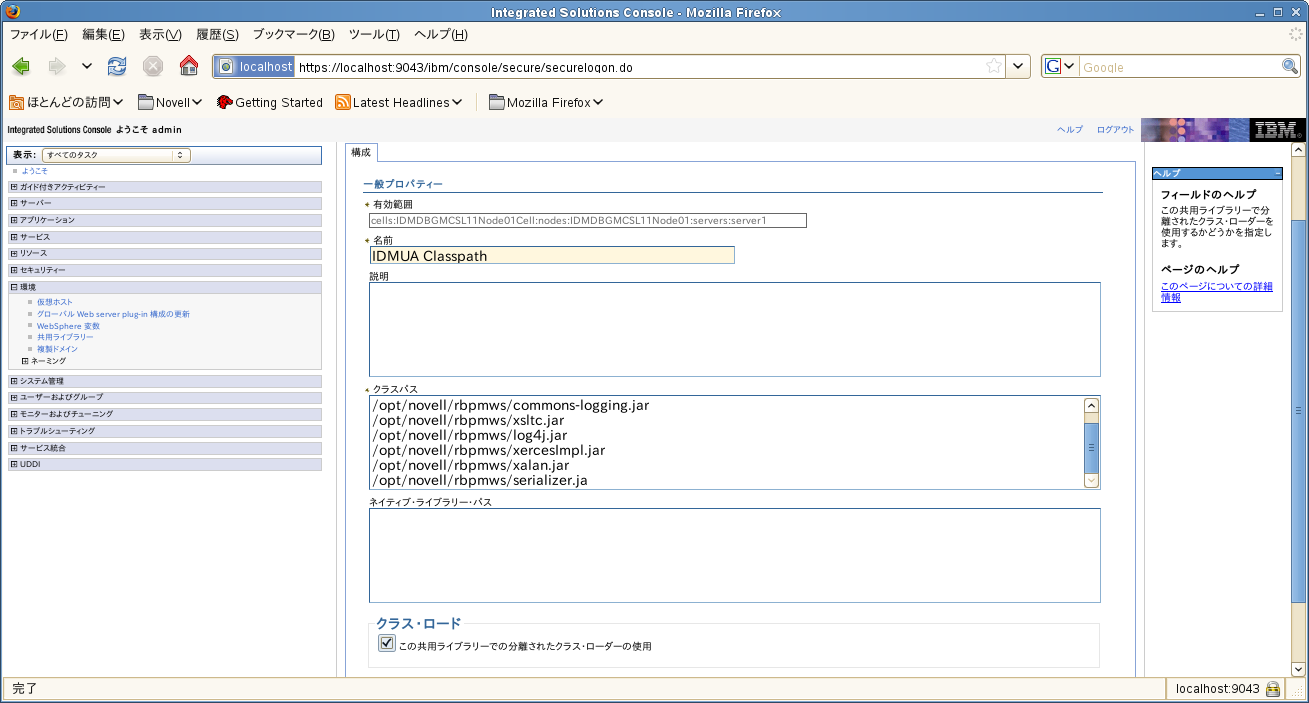Select the 構成 tab
Image resolution: width=1309 pixels, height=703 pixels.
coord(361,152)
